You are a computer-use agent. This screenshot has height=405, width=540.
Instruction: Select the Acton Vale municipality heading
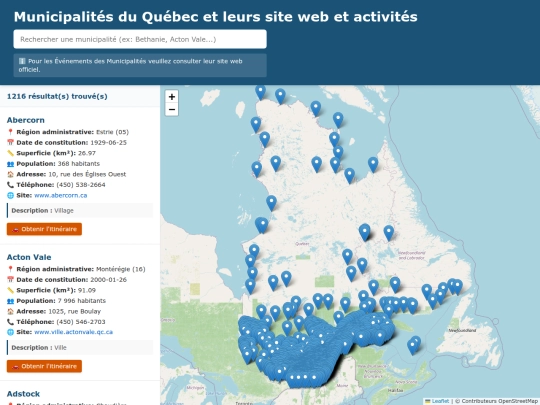click(29, 257)
